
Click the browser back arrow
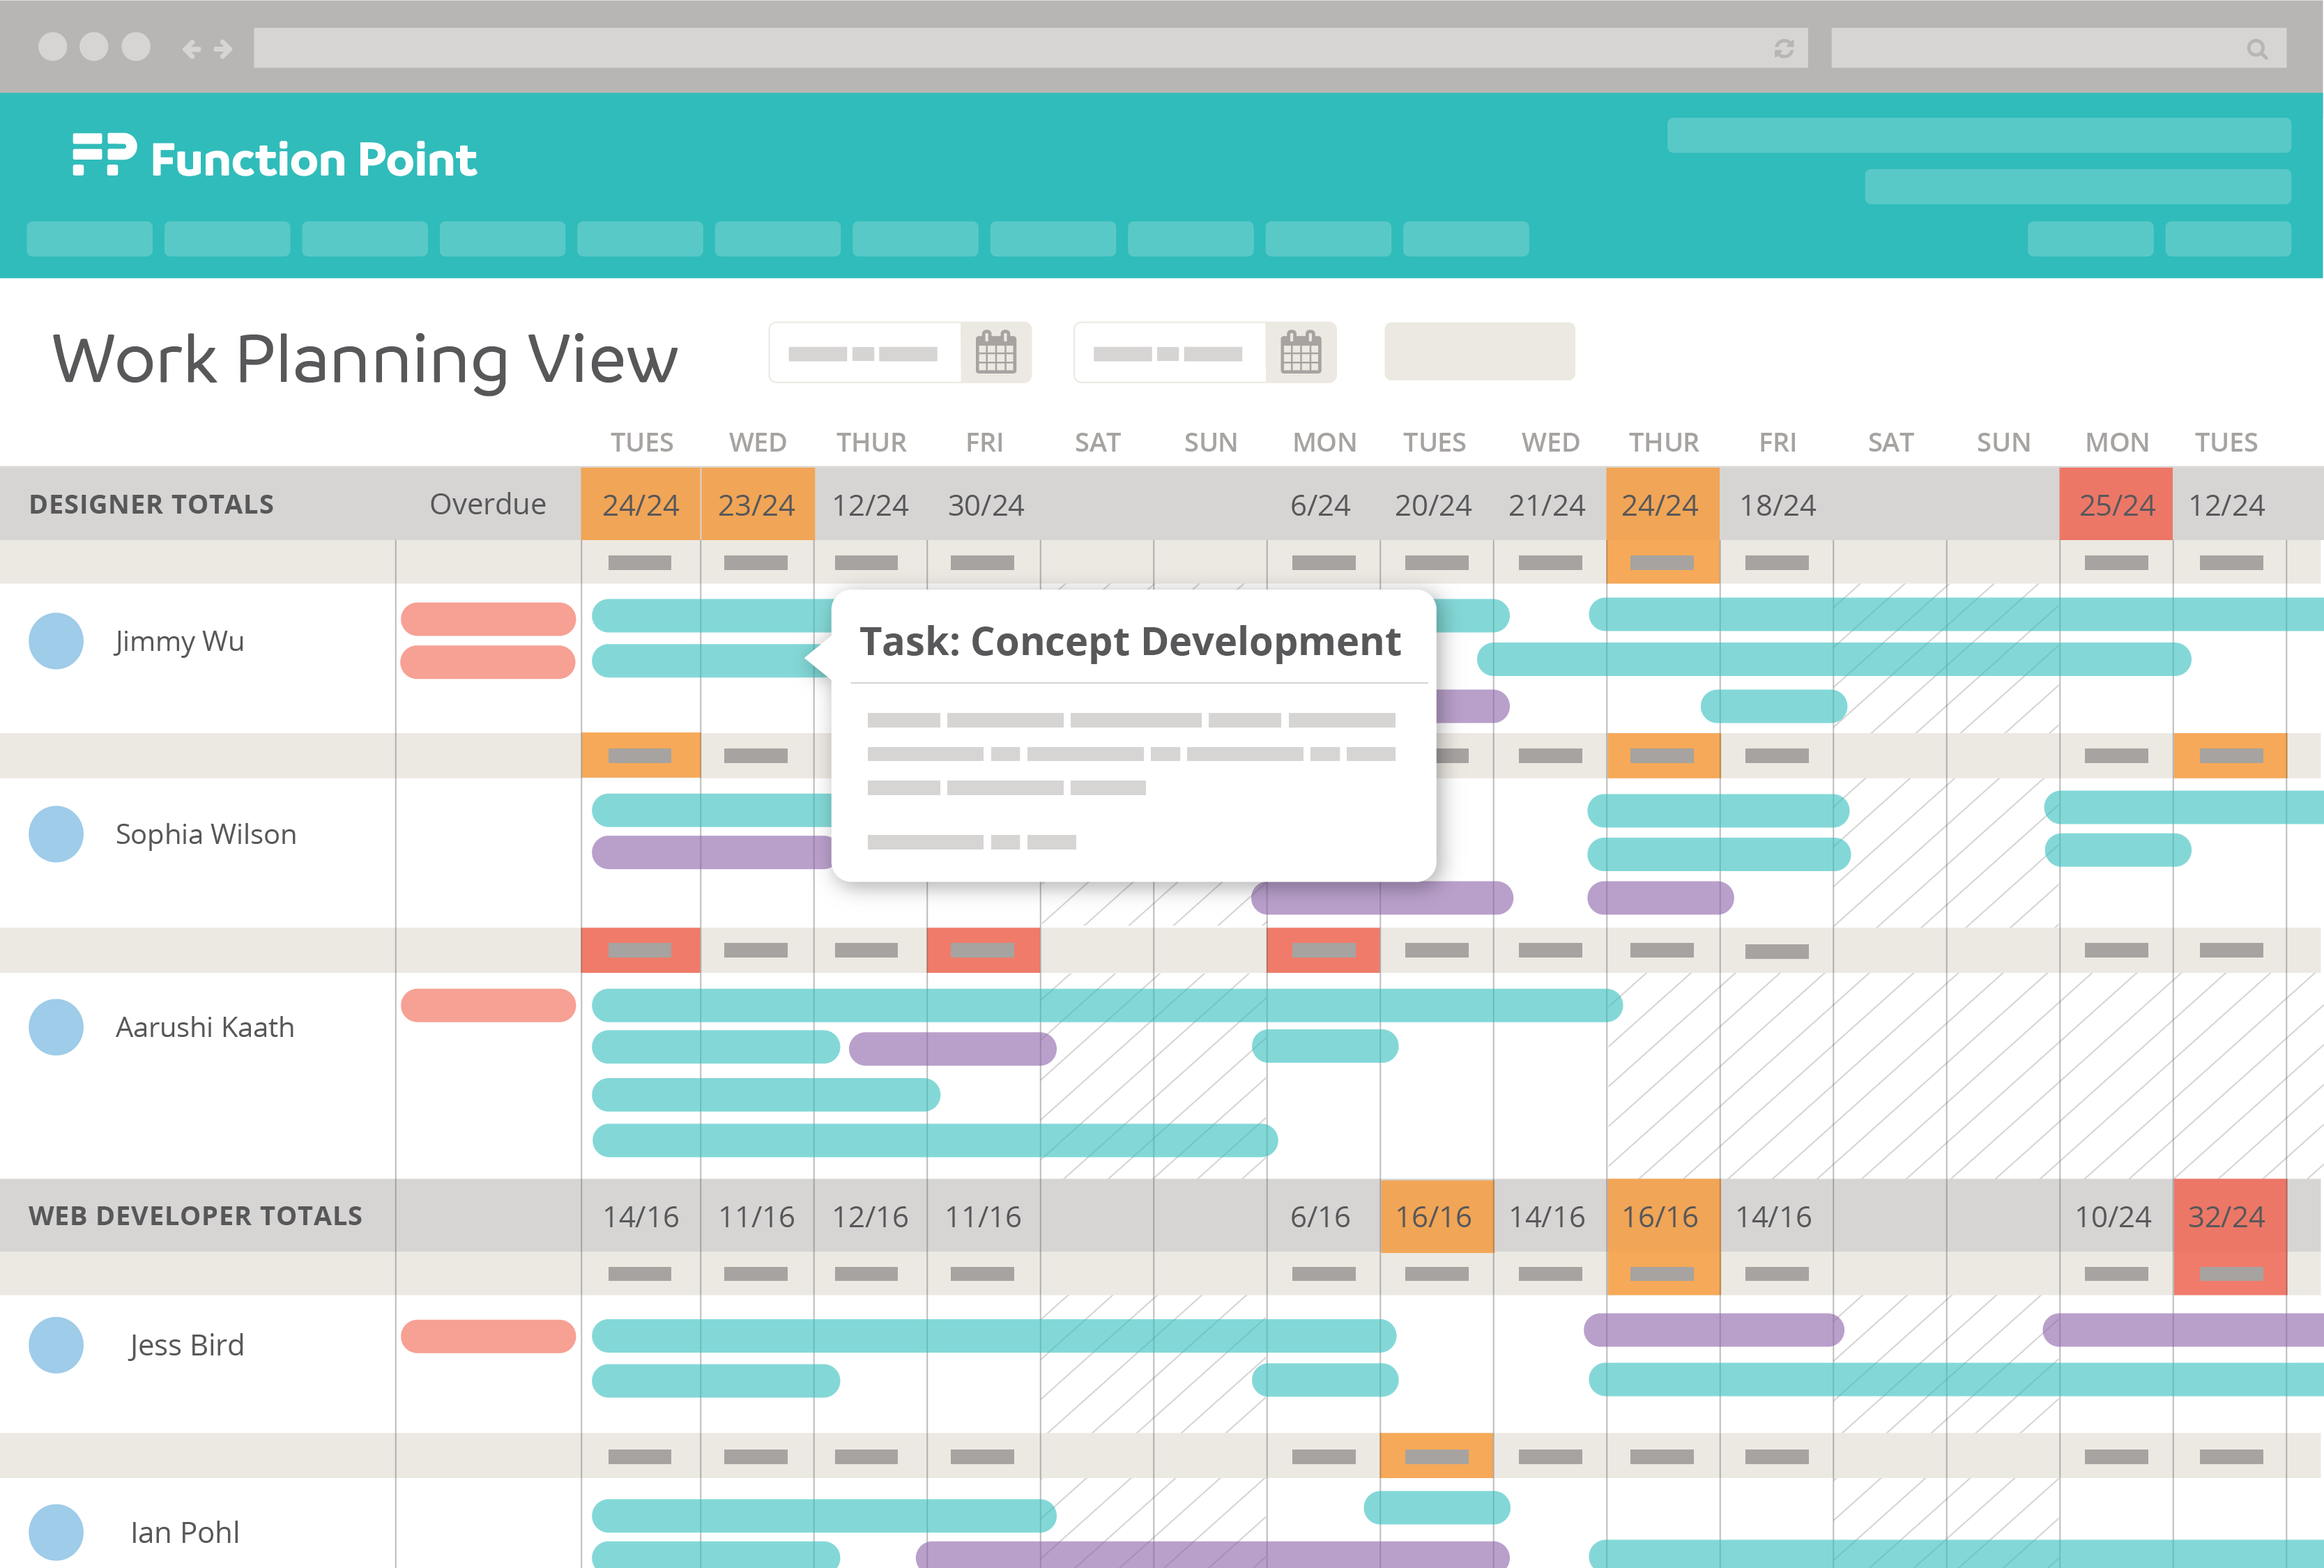(x=191, y=49)
